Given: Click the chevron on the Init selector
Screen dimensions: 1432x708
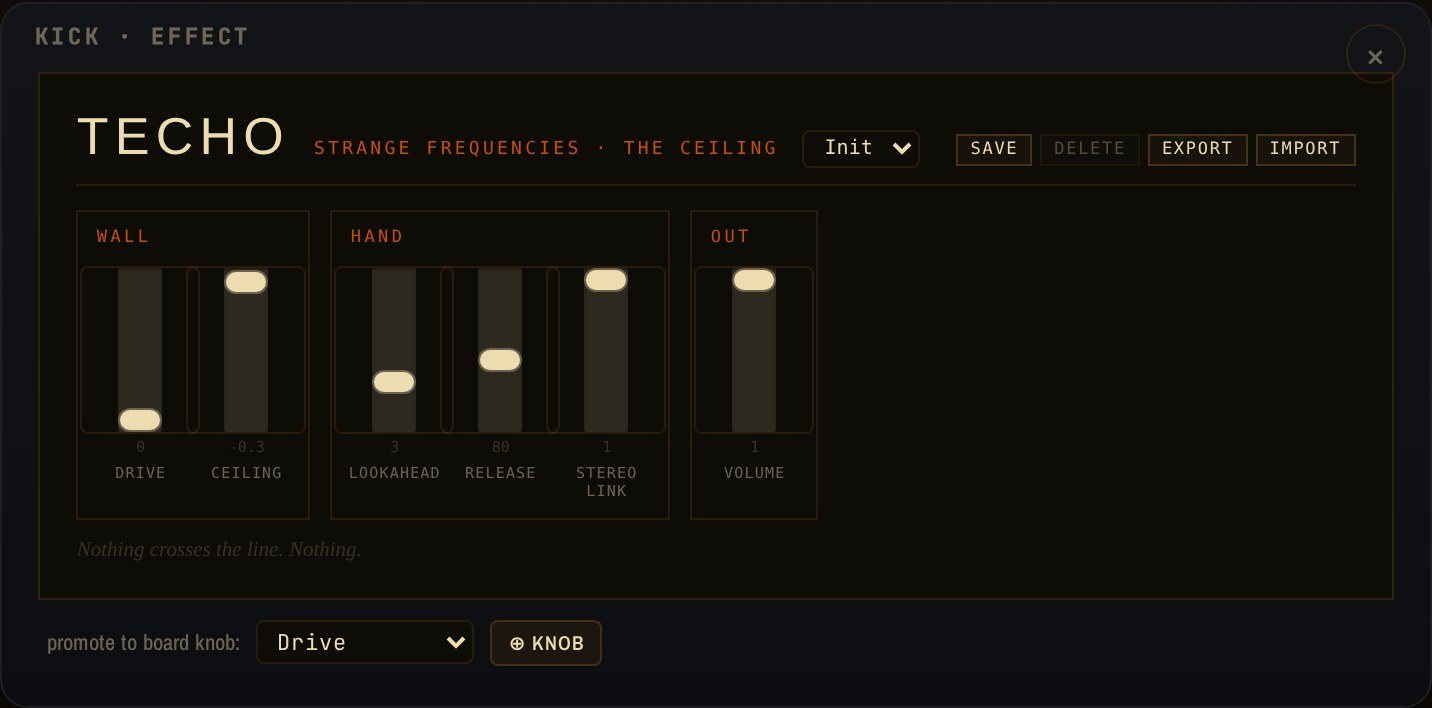Looking at the screenshot, I should [x=902, y=148].
